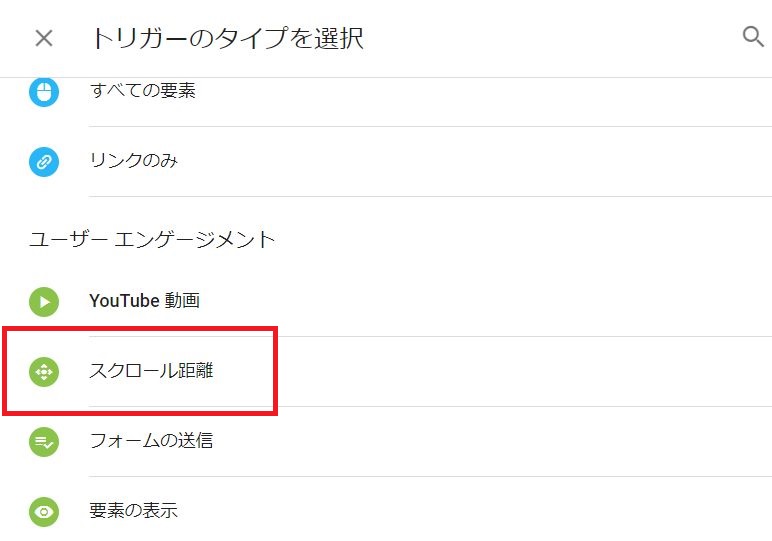Click the ユーザー エンゲージメント section heading
Screen dimensions: 772x541
pyautogui.click(x=152, y=240)
